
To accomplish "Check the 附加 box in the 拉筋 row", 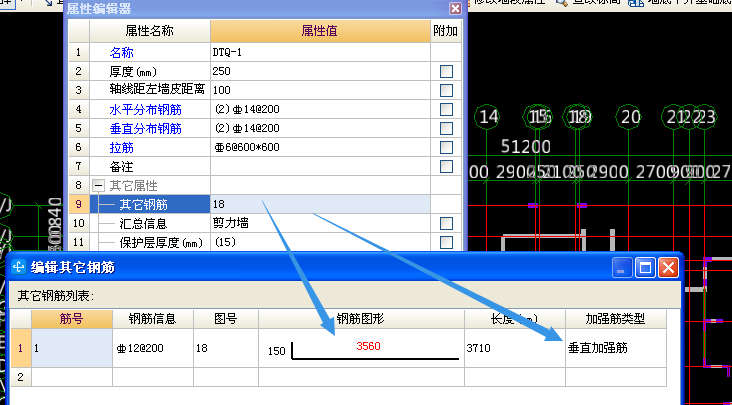I will 446,147.
